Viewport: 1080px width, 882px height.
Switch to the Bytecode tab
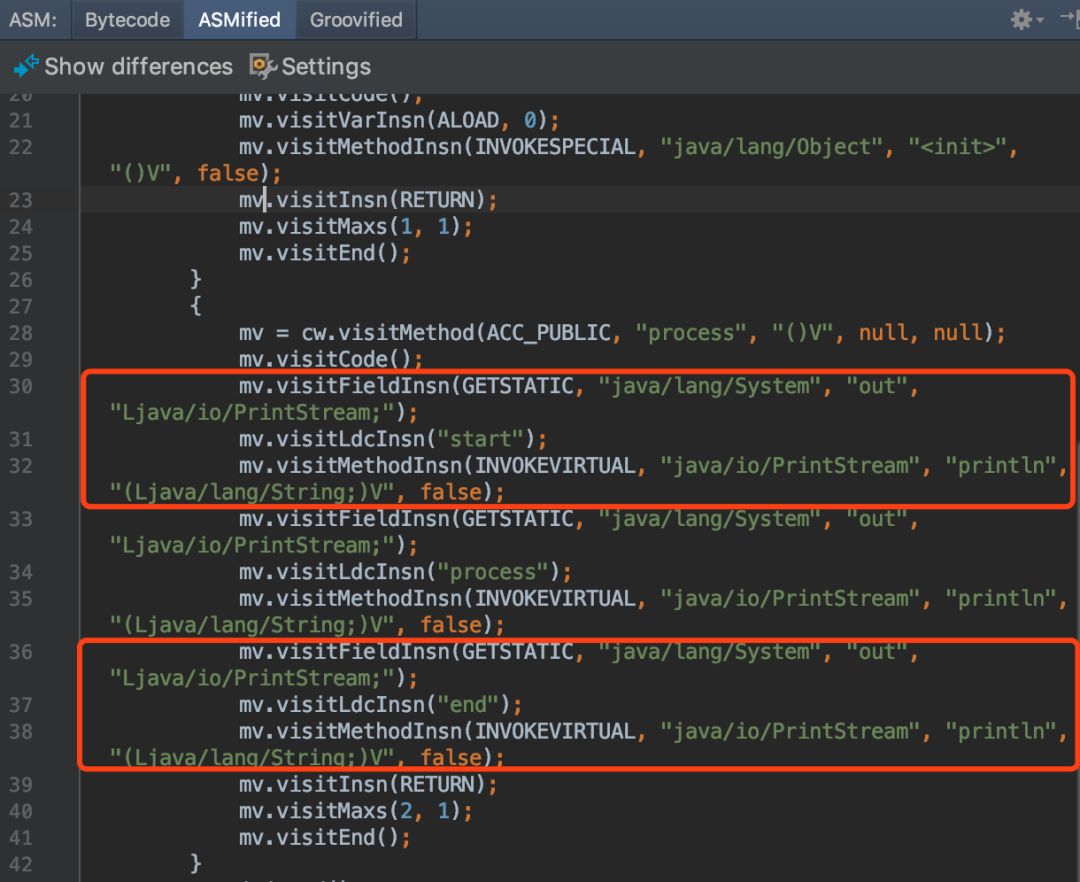coord(127,19)
